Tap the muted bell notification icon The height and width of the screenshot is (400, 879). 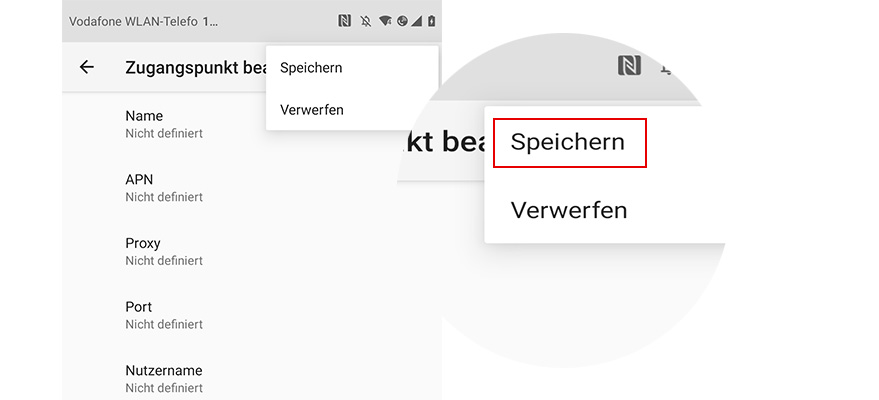point(365,20)
